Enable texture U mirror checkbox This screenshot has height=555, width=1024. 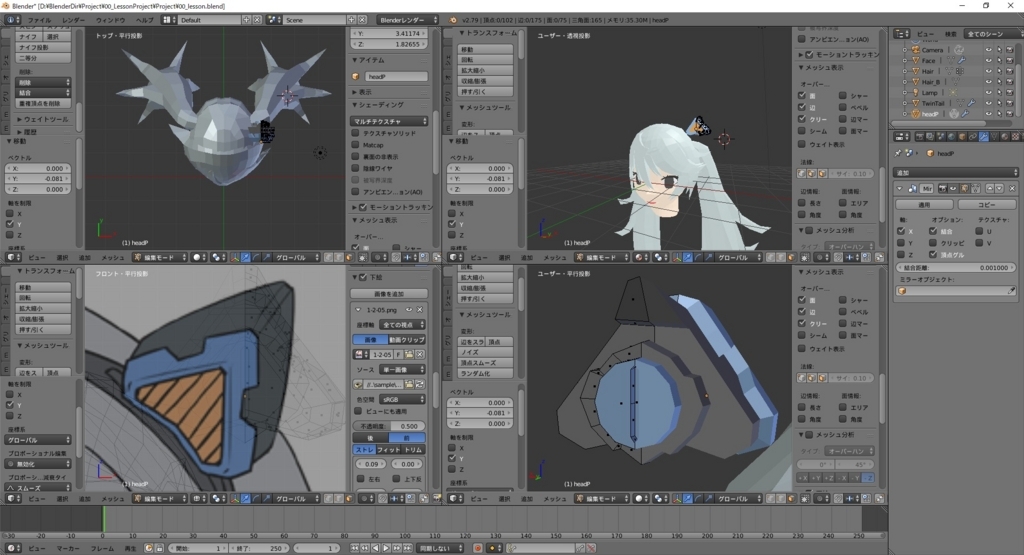click(x=979, y=231)
